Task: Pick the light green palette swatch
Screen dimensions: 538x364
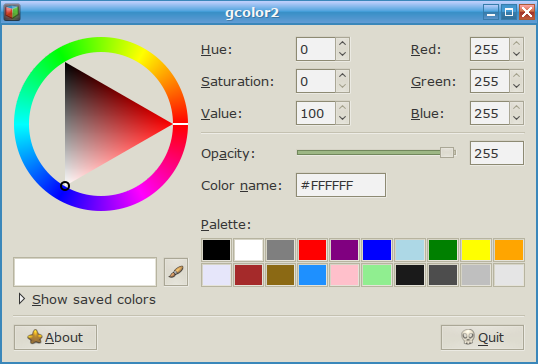Action: point(377,275)
